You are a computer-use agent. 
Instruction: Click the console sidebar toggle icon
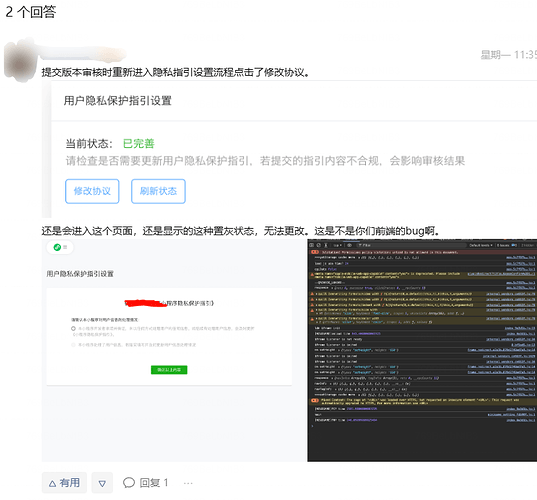point(312,245)
